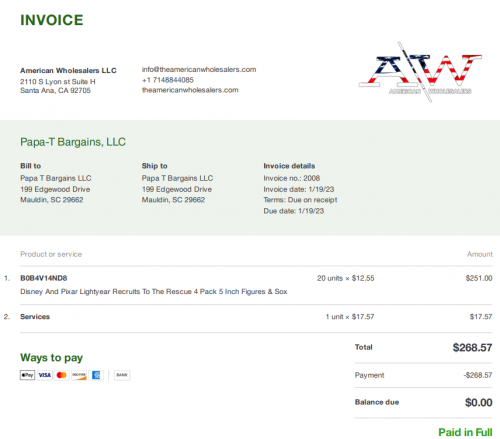Click the Apple Pay payment icon

pos(27,375)
